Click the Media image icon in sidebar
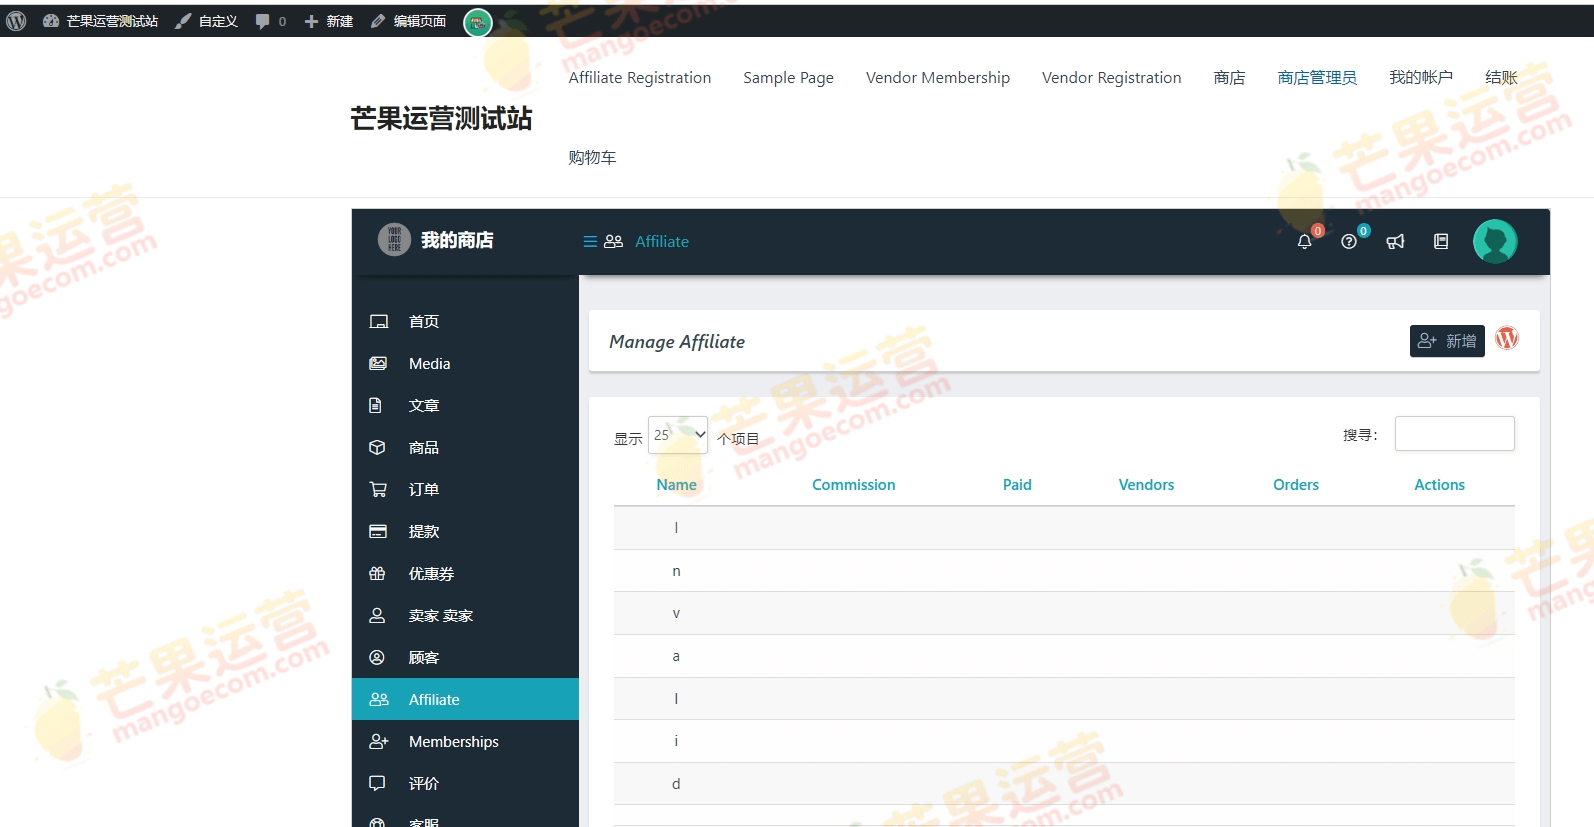The height and width of the screenshot is (827, 1594). [x=378, y=363]
